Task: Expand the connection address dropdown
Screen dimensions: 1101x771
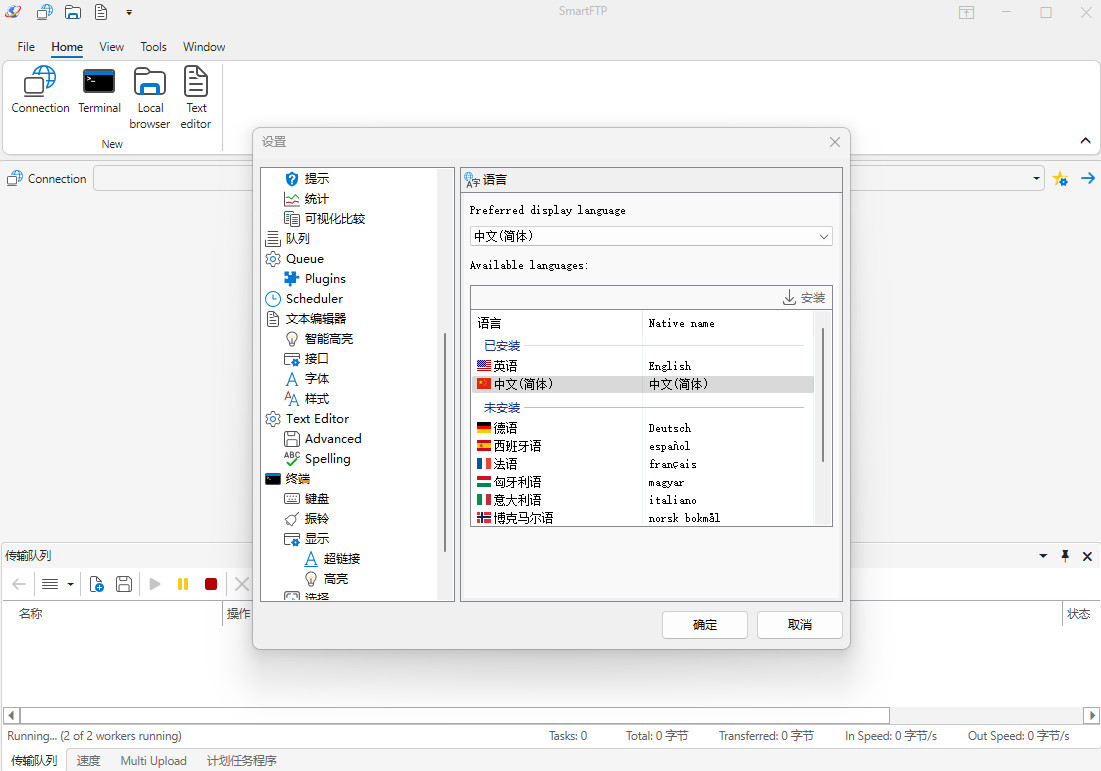Action: point(1036,178)
